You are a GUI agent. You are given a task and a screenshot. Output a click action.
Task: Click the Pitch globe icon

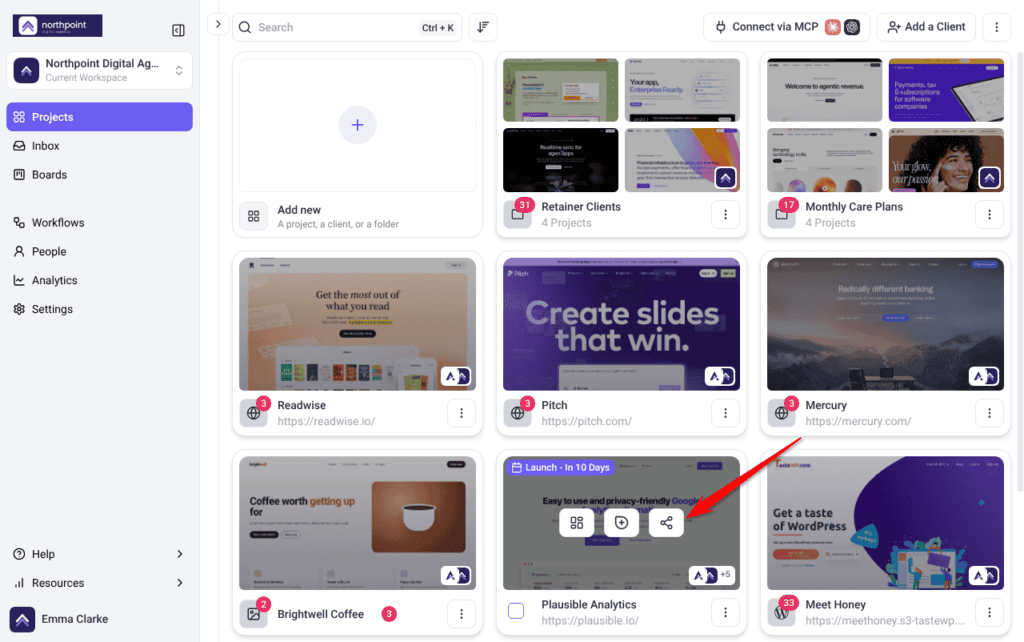[518, 413]
